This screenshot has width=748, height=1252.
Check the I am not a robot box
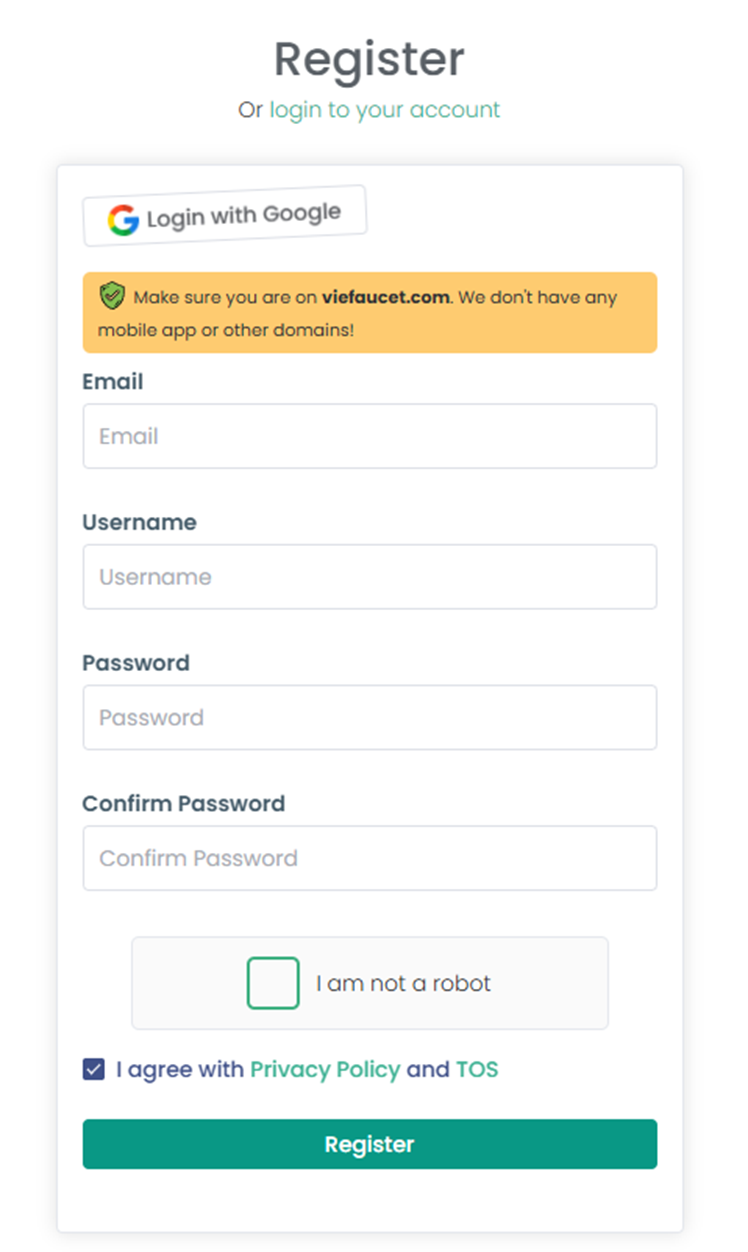coord(273,983)
